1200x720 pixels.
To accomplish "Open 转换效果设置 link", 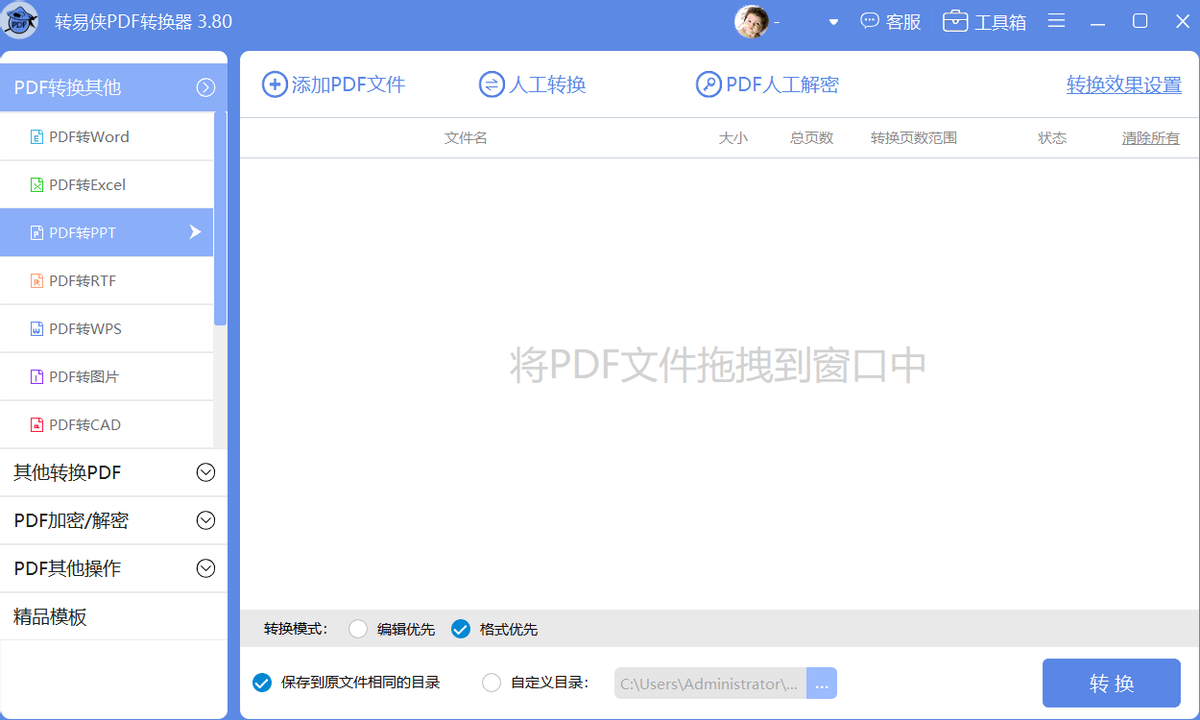I will [1124, 85].
